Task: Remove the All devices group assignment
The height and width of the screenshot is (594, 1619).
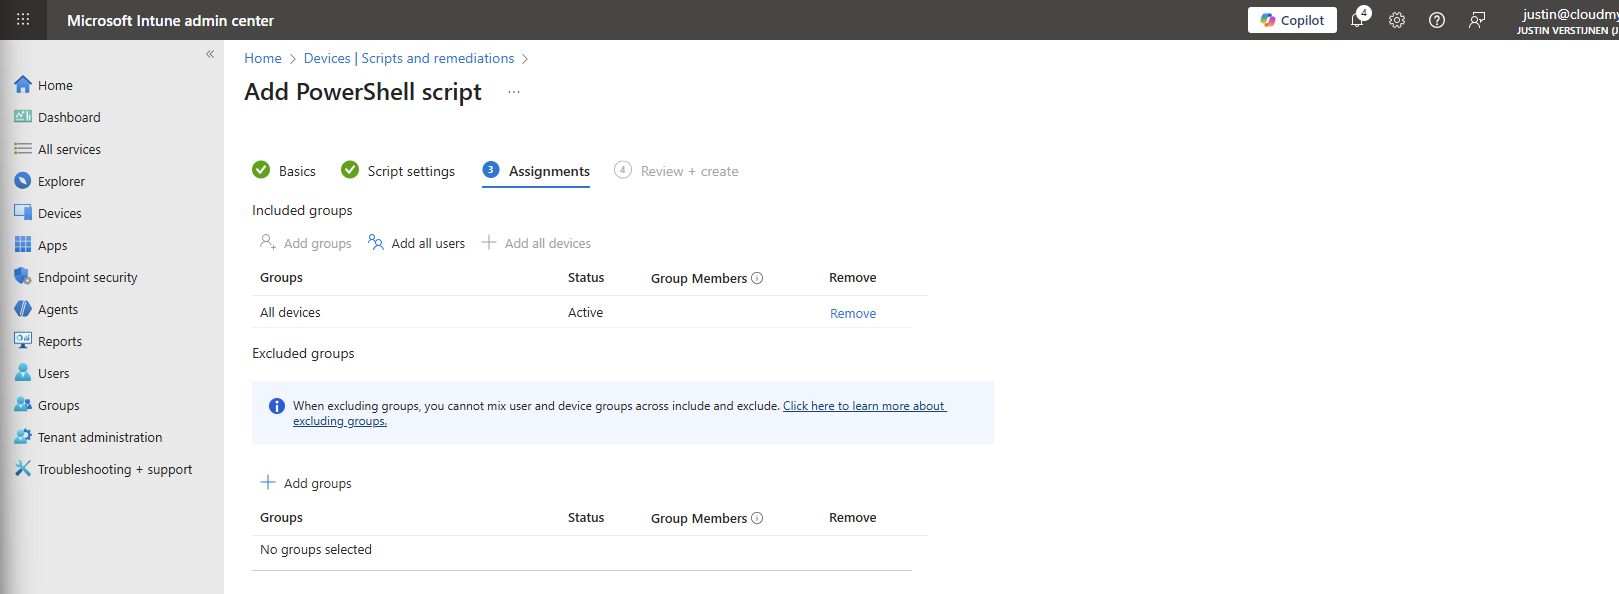Action: 853,313
